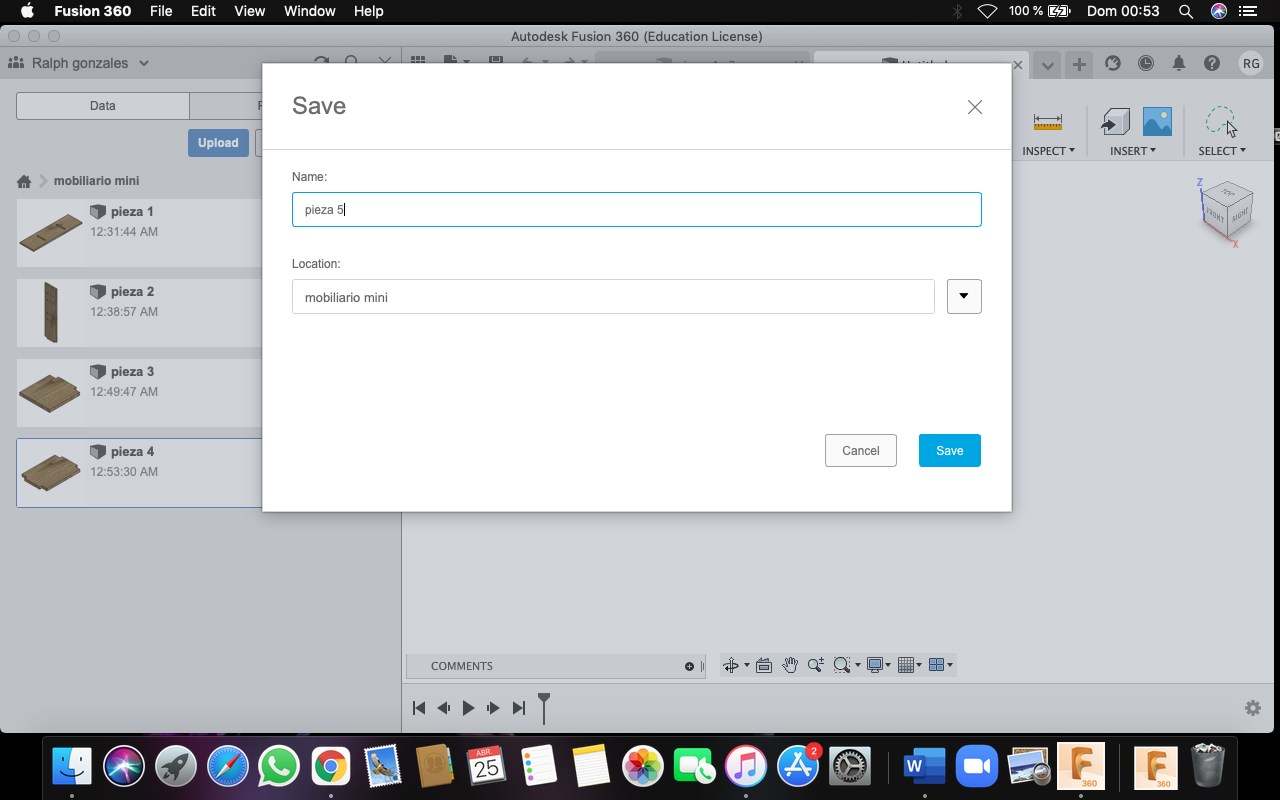The height and width of the screenshot is (800, 1280).
Task: Click the Save button in the dialog
Action: click(x=949, y=450)
